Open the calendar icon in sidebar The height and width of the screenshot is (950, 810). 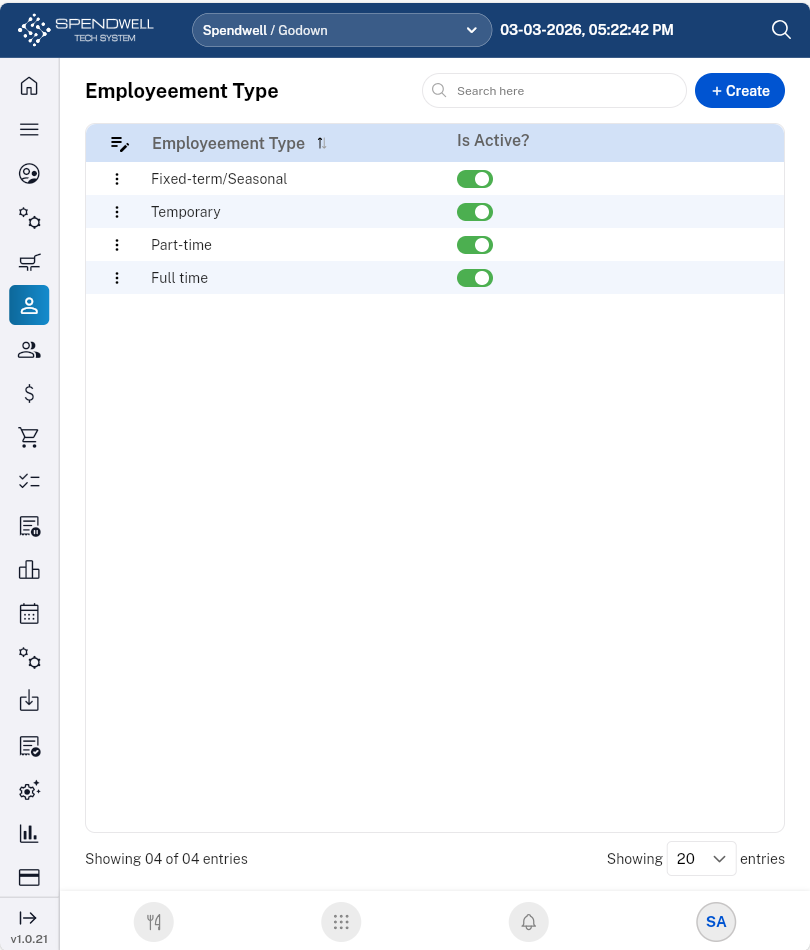(29, 614)
